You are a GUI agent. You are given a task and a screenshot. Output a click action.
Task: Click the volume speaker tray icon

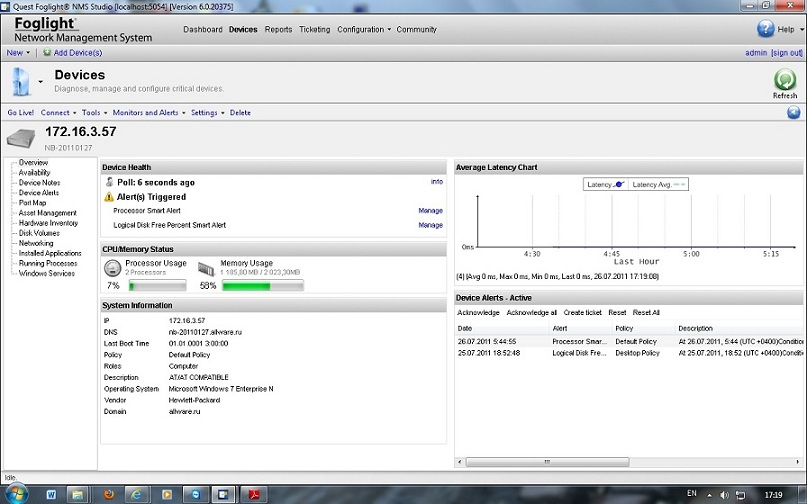[x=725, y=495]
